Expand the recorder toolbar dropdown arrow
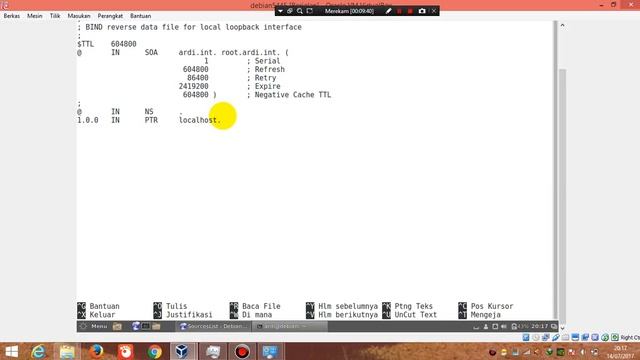 [x=280, y=11]
